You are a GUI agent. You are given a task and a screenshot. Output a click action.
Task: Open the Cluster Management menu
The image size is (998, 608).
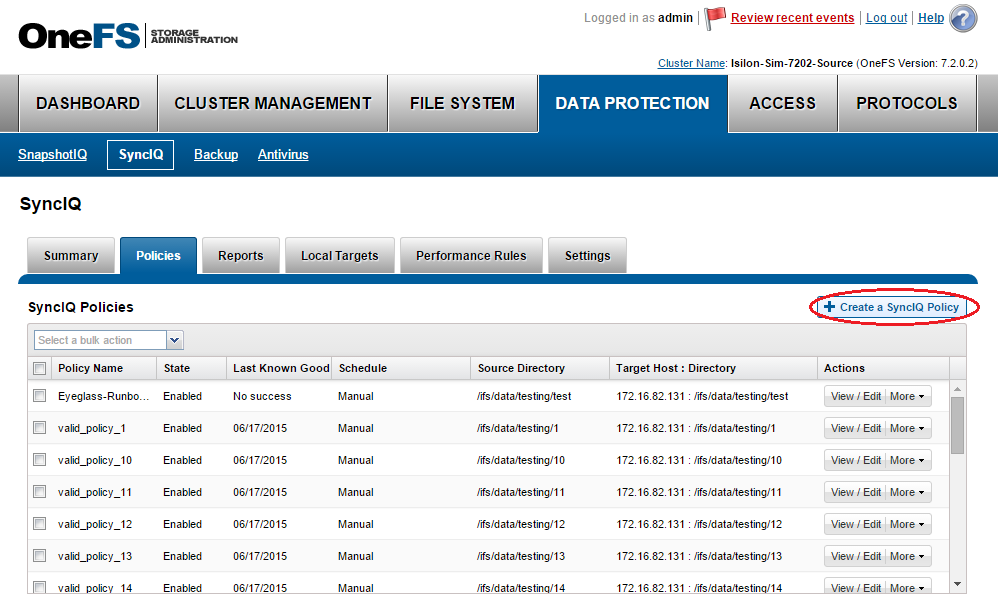[272, 104]
